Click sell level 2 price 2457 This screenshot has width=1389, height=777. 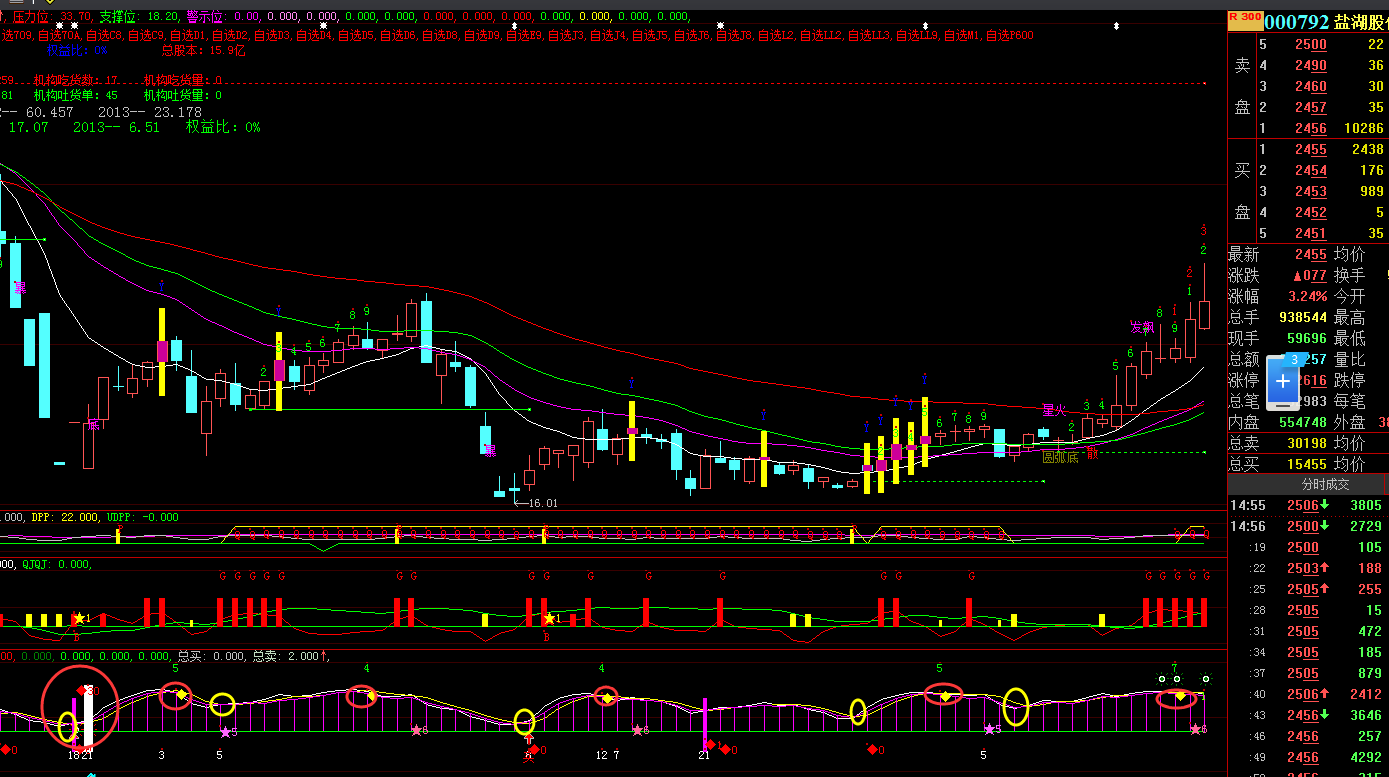tap(1310, 107)
